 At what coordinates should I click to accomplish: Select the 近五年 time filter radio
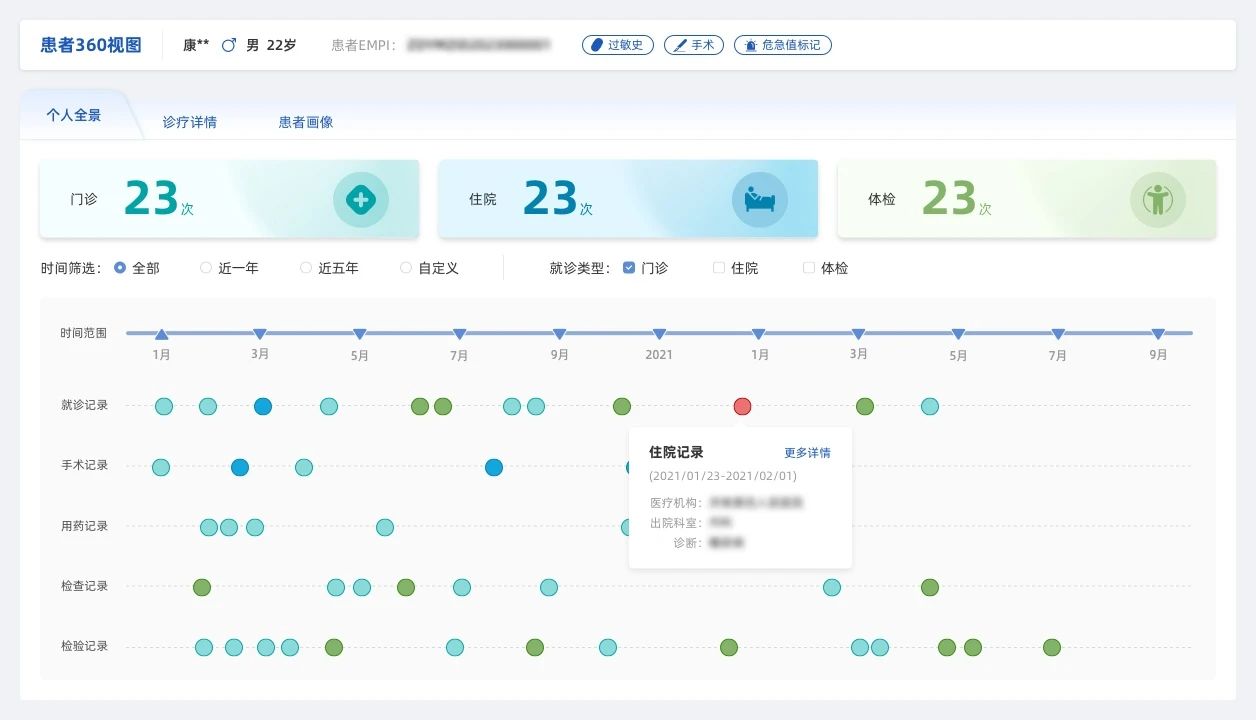306,267
